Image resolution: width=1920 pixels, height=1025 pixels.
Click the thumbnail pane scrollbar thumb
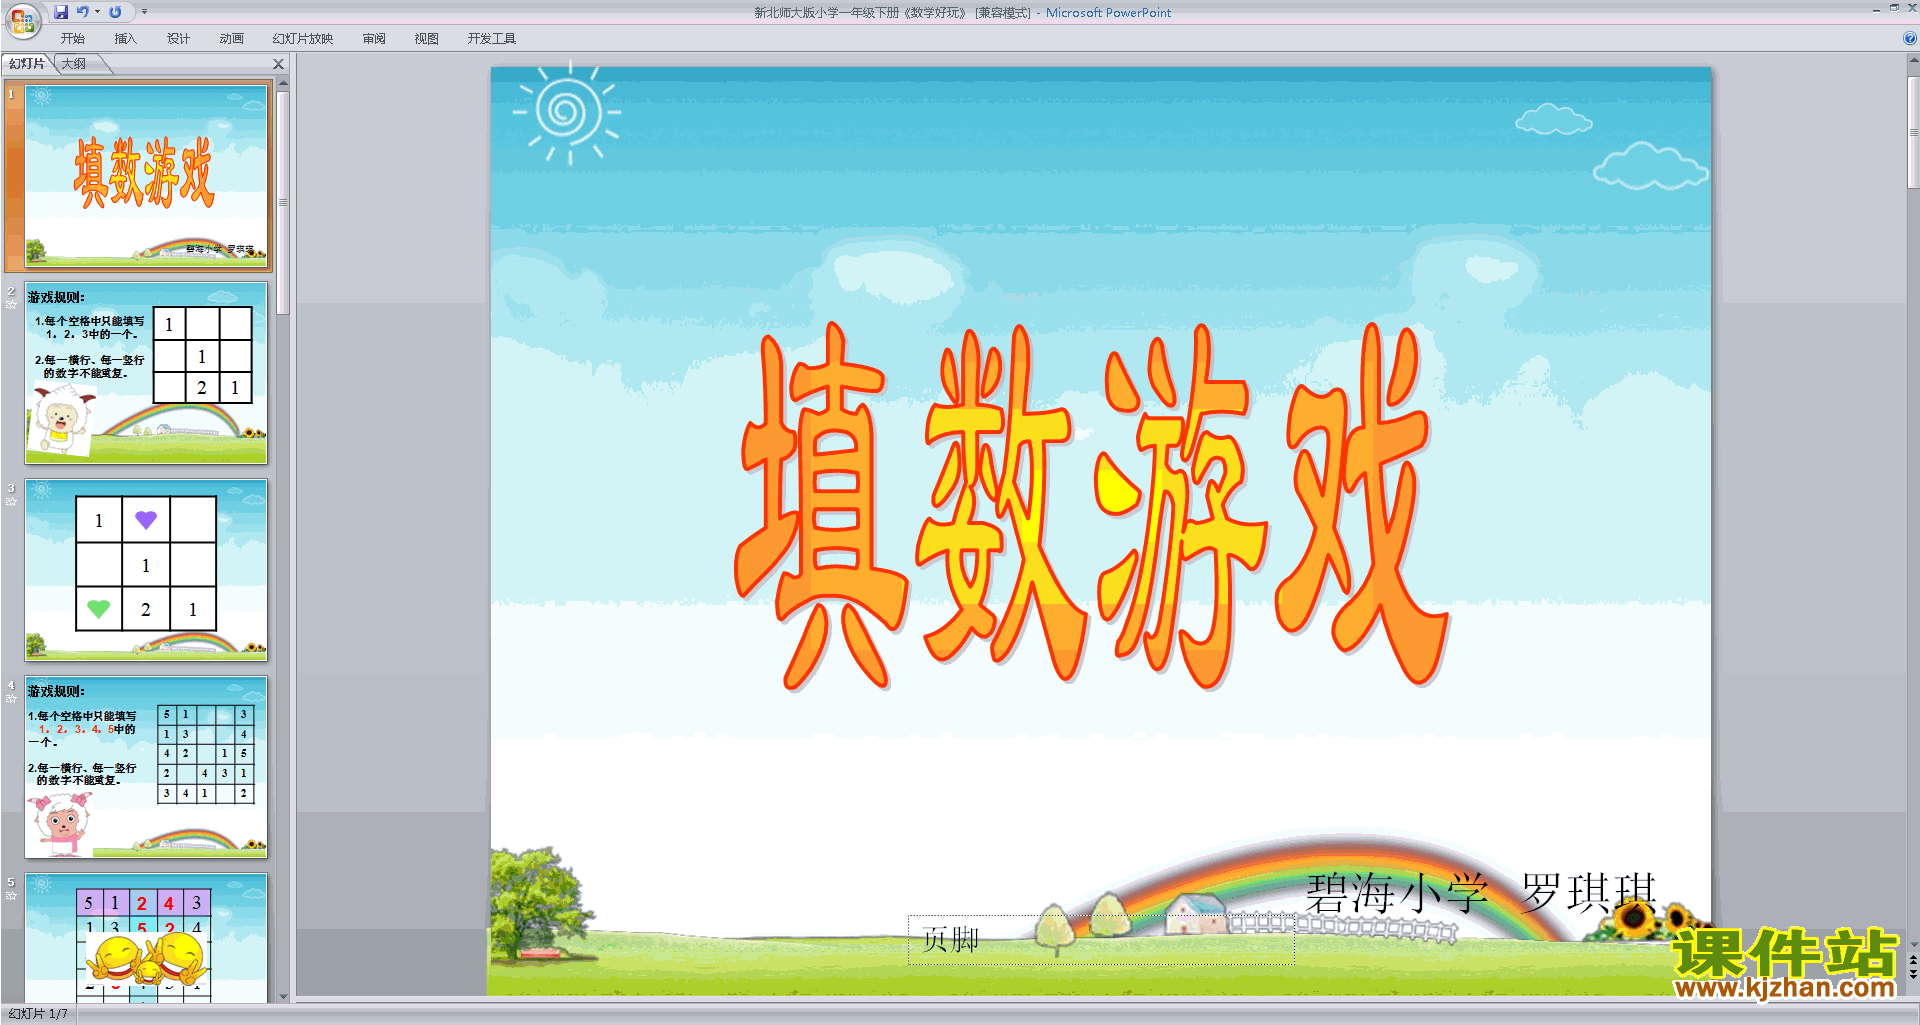click(x=283, y=203)
